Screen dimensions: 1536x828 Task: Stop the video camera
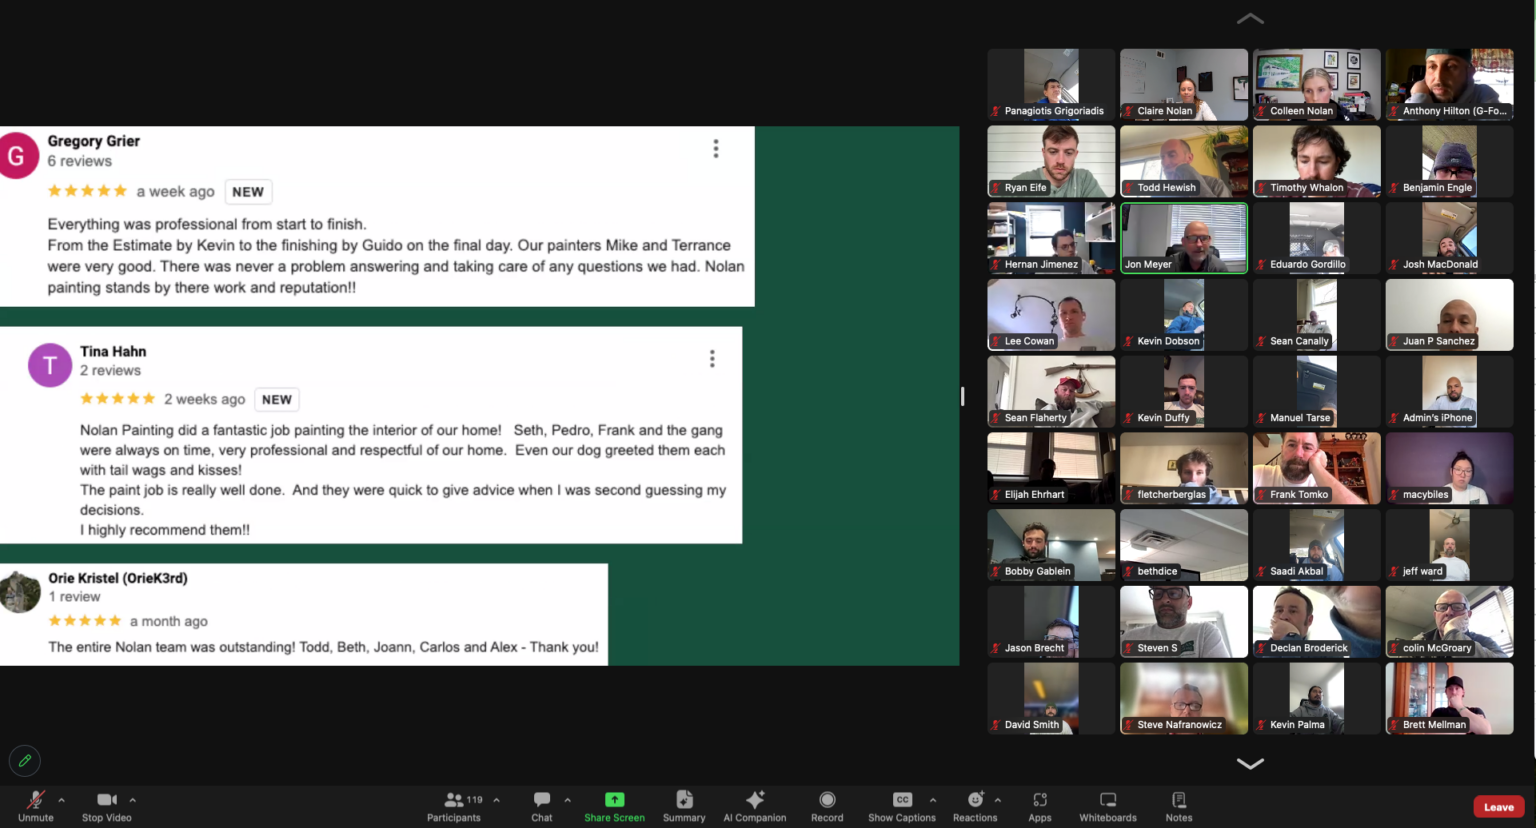(x=107, y=806)
